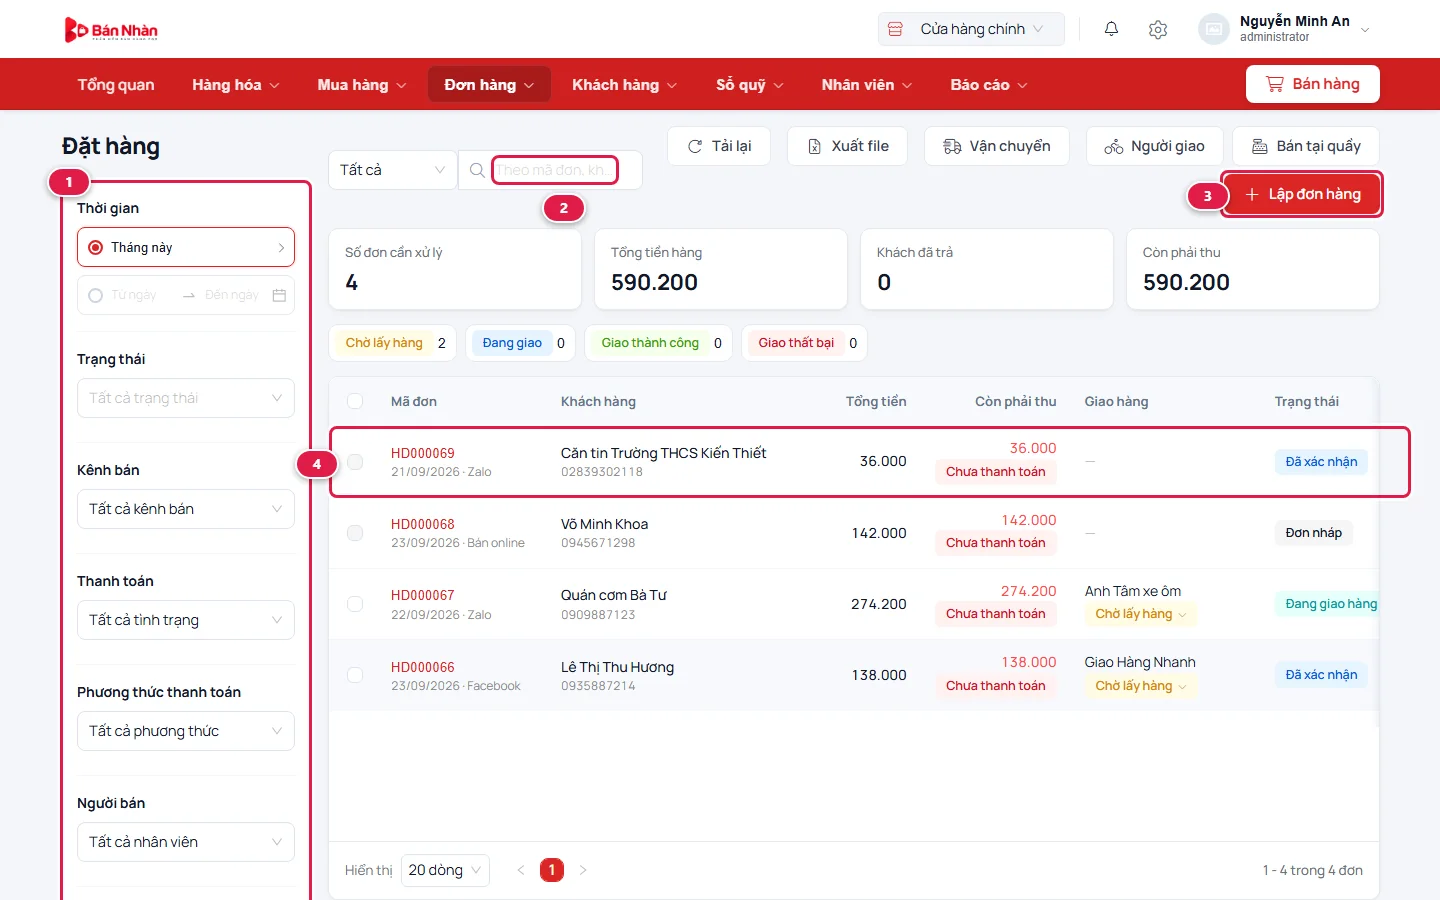The width and height of the screenshot is (1440, 900).
Task: Click the Bán hàng button
Action: 1313,84
